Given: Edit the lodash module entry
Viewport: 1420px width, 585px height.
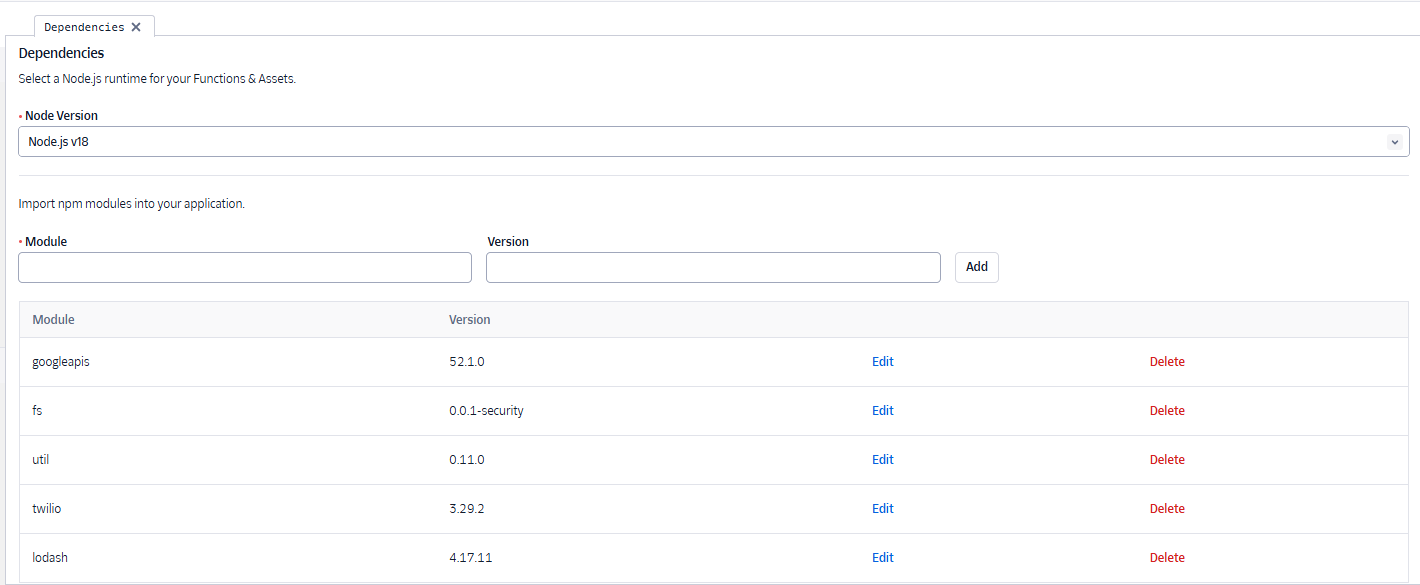Looking at the screenshot, I should (883, 558).
